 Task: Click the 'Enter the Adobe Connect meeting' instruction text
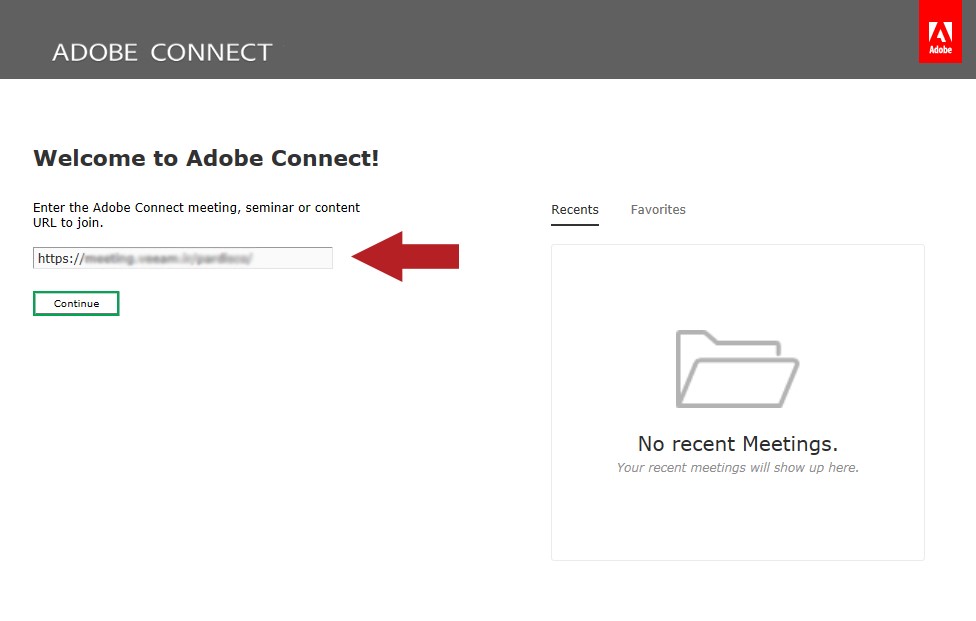click(x=197, y=215)
